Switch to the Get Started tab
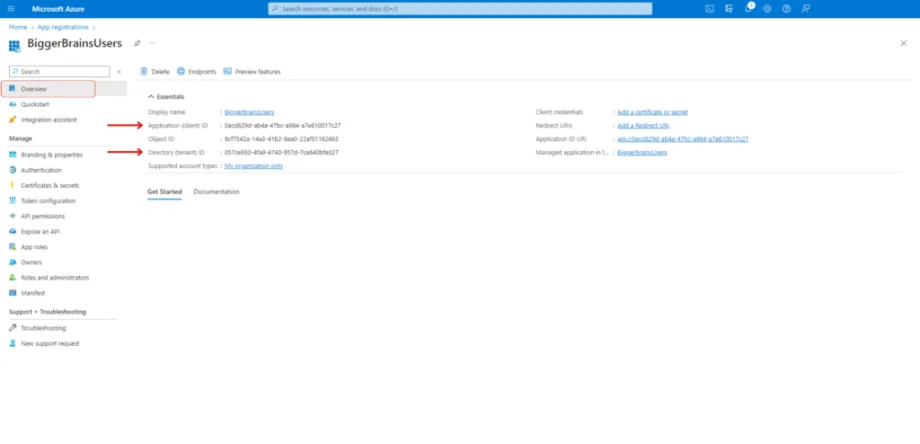Screen dimensions: 920x444 [x=164, y=192]
